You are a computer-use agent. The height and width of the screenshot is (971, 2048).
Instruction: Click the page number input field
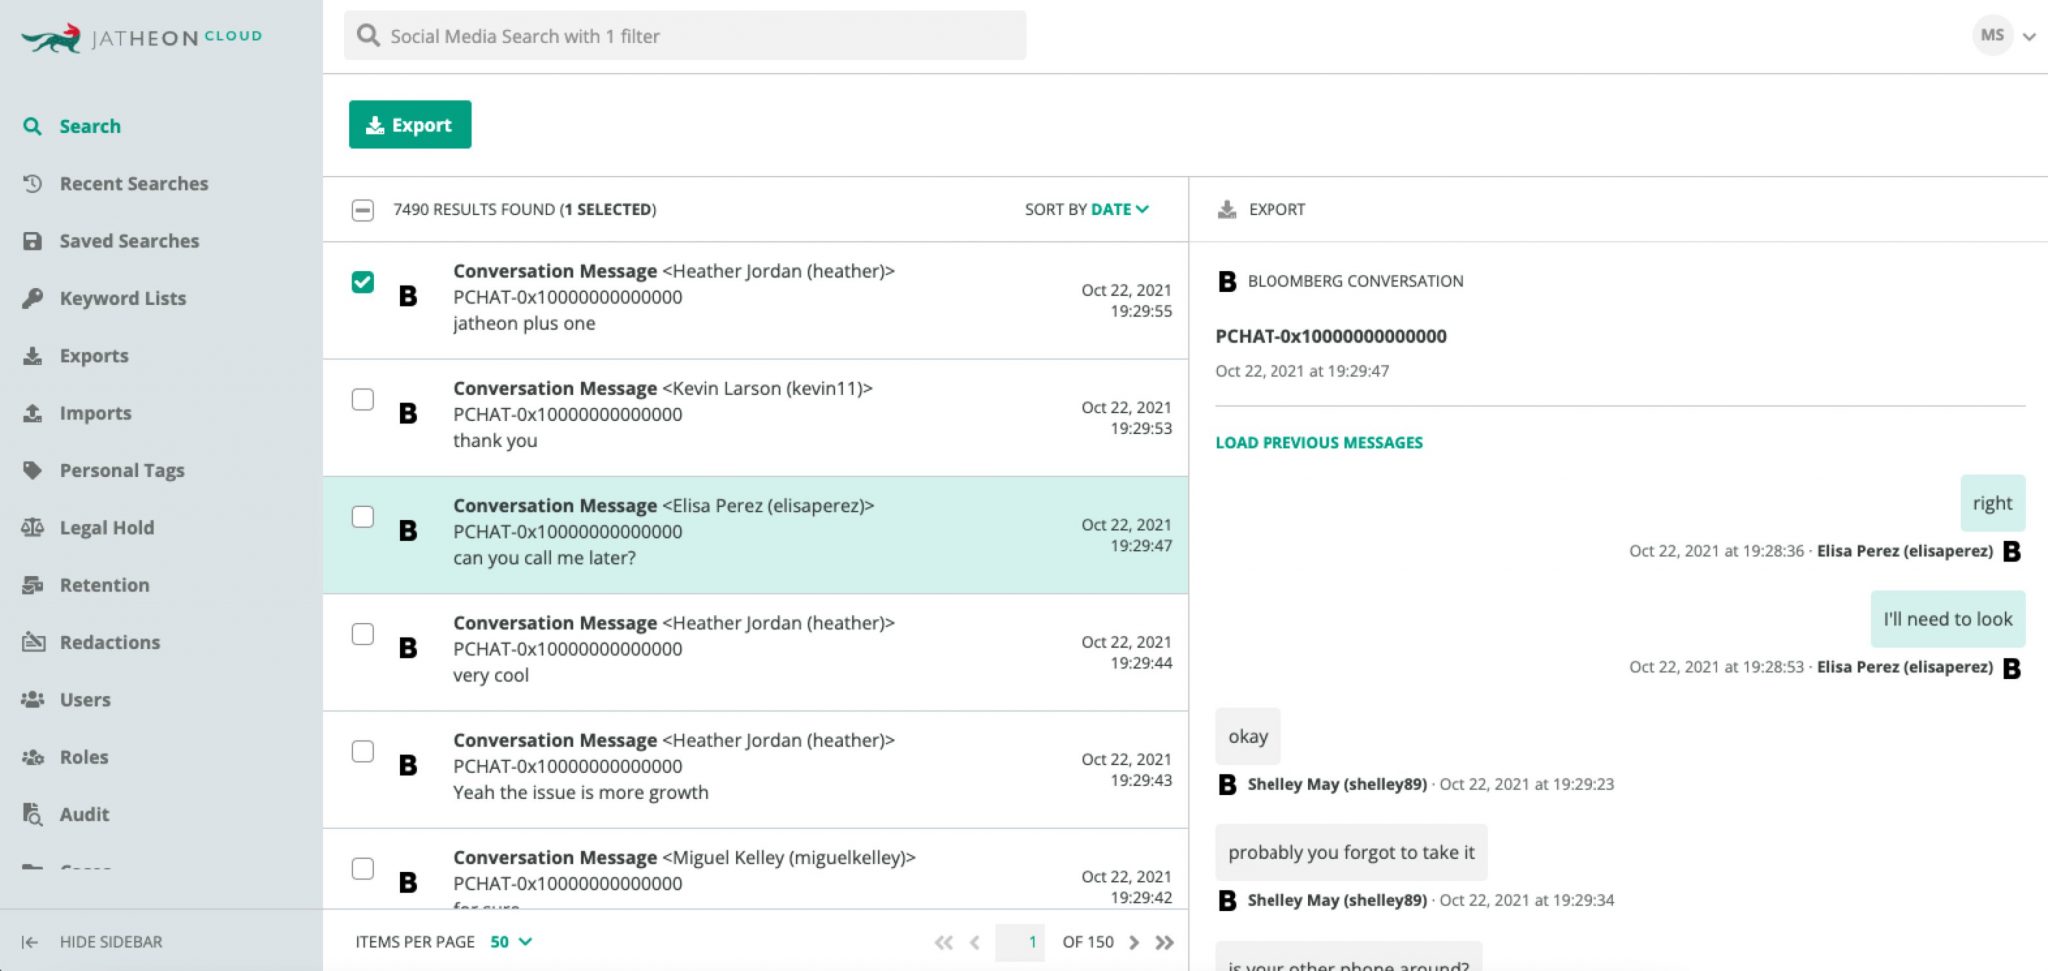(x=1020, y=942)
